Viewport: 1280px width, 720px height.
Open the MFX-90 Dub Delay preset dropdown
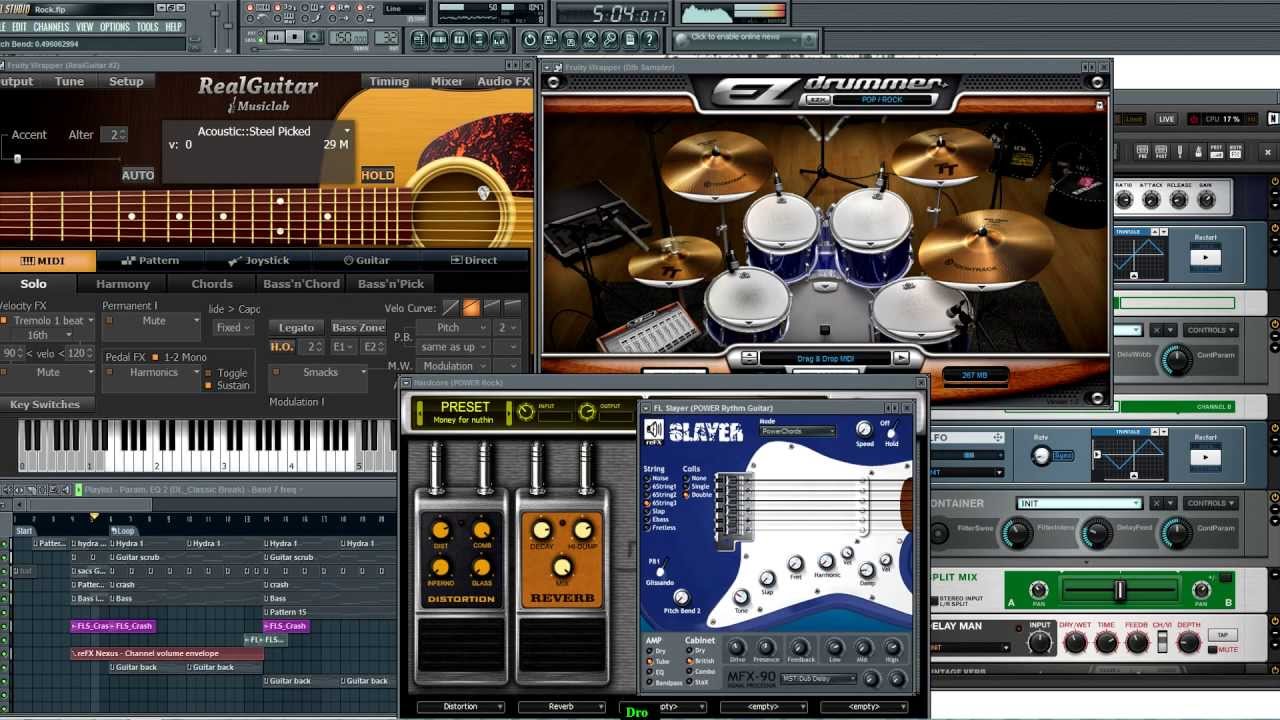coord(818,678)
